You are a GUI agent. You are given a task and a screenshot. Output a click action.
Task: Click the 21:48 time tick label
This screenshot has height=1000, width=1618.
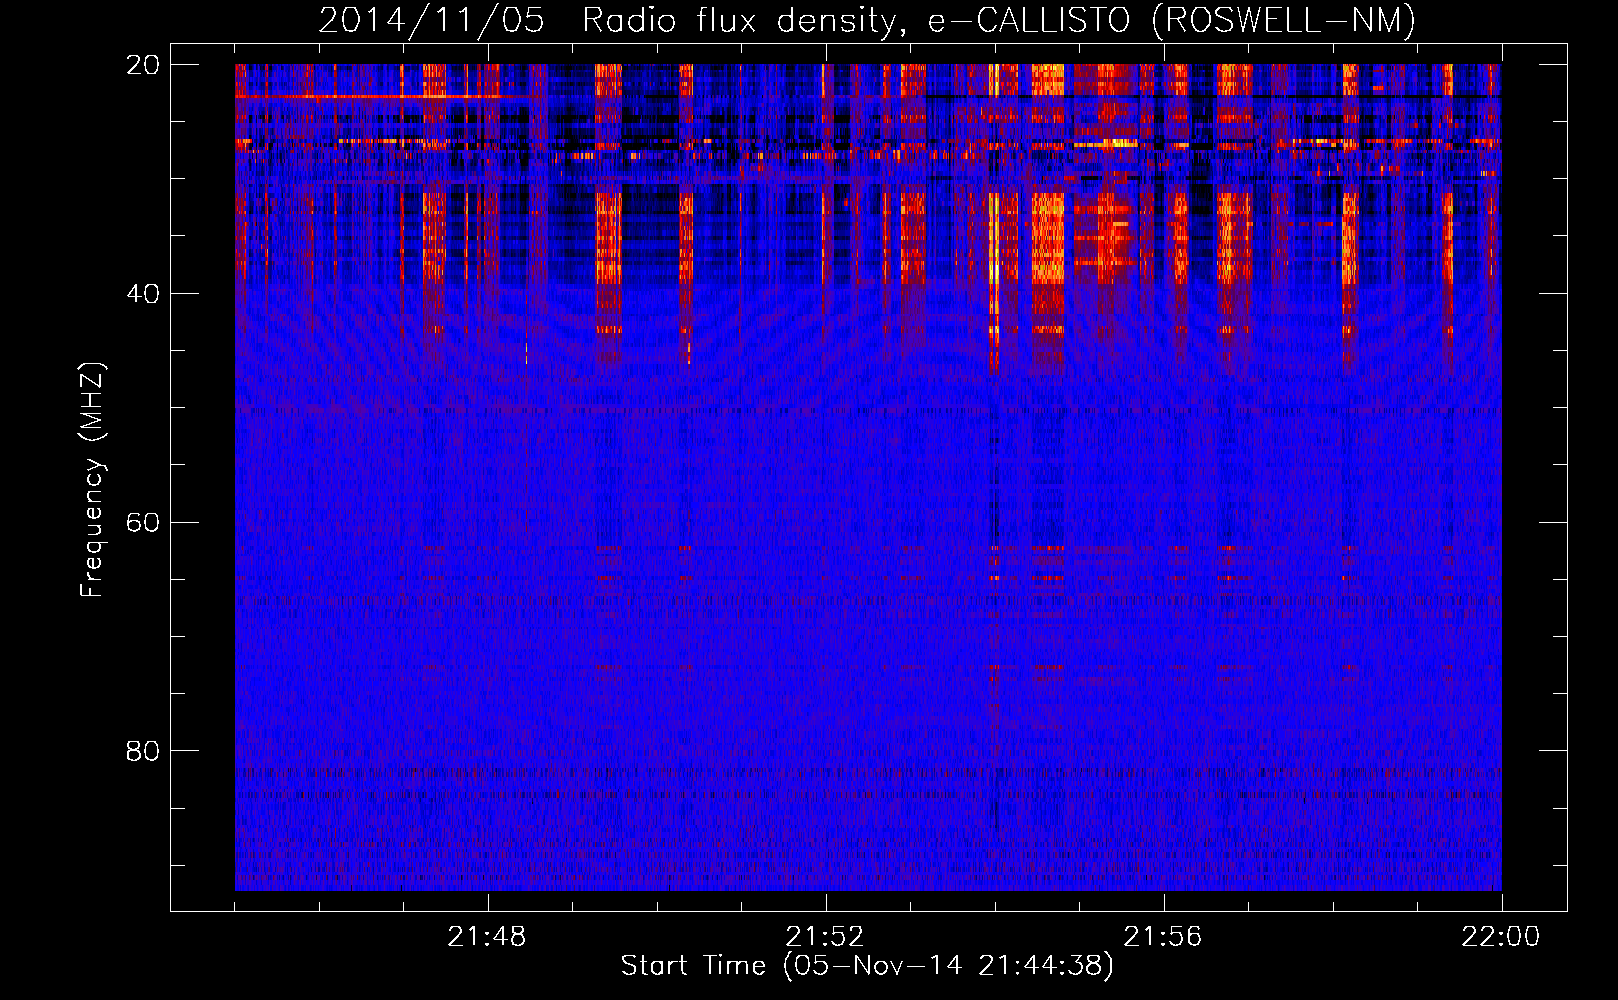(x=487, y=937)
